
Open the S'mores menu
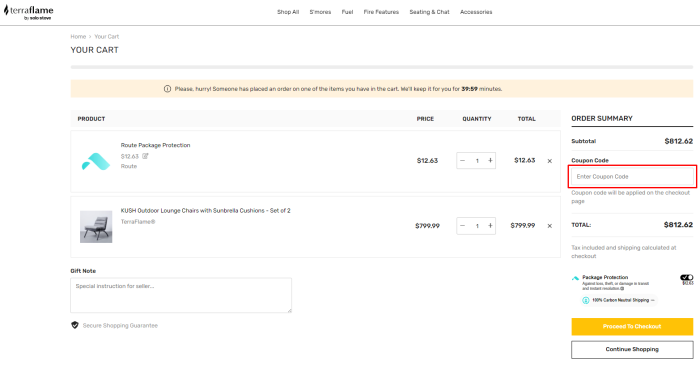click(x=320, y=12)
